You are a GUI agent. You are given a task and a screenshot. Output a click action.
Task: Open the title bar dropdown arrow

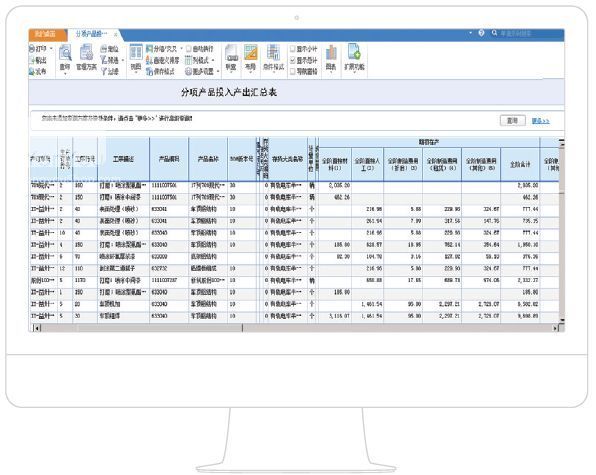click(470, 33)
